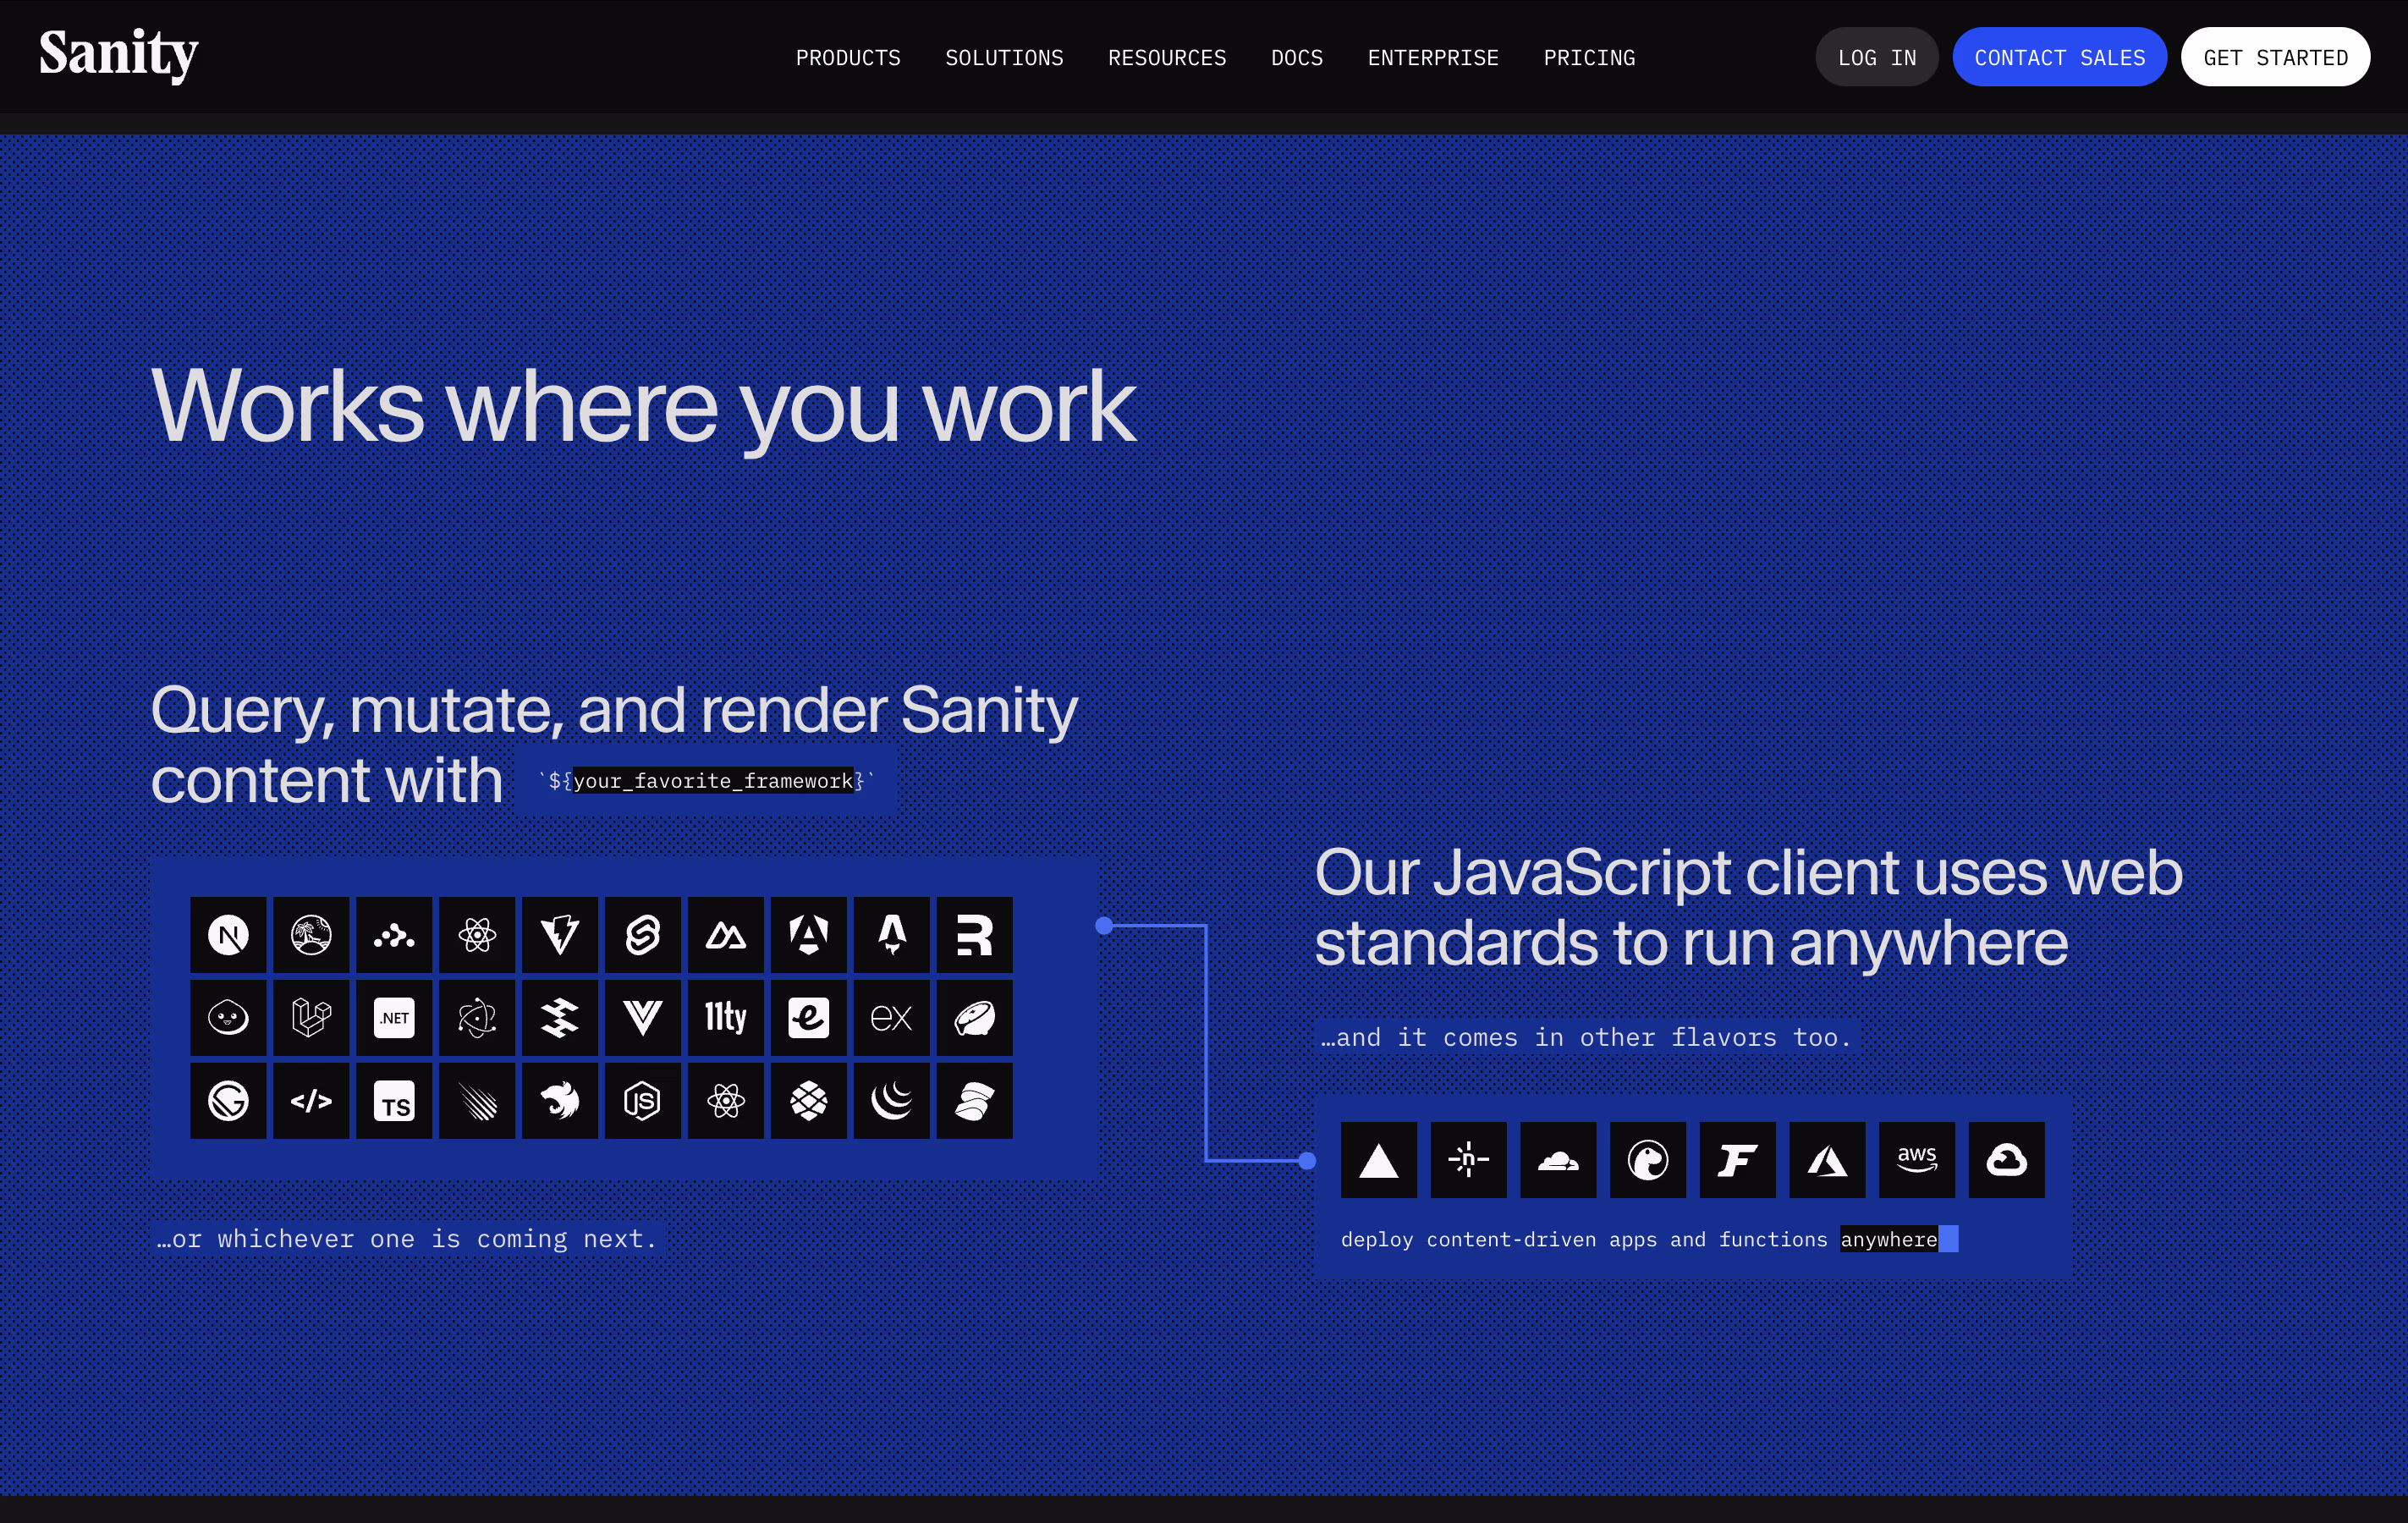Click the Sanity logo in header
Screen dimensions: 2408x1523
click(118, 54)
